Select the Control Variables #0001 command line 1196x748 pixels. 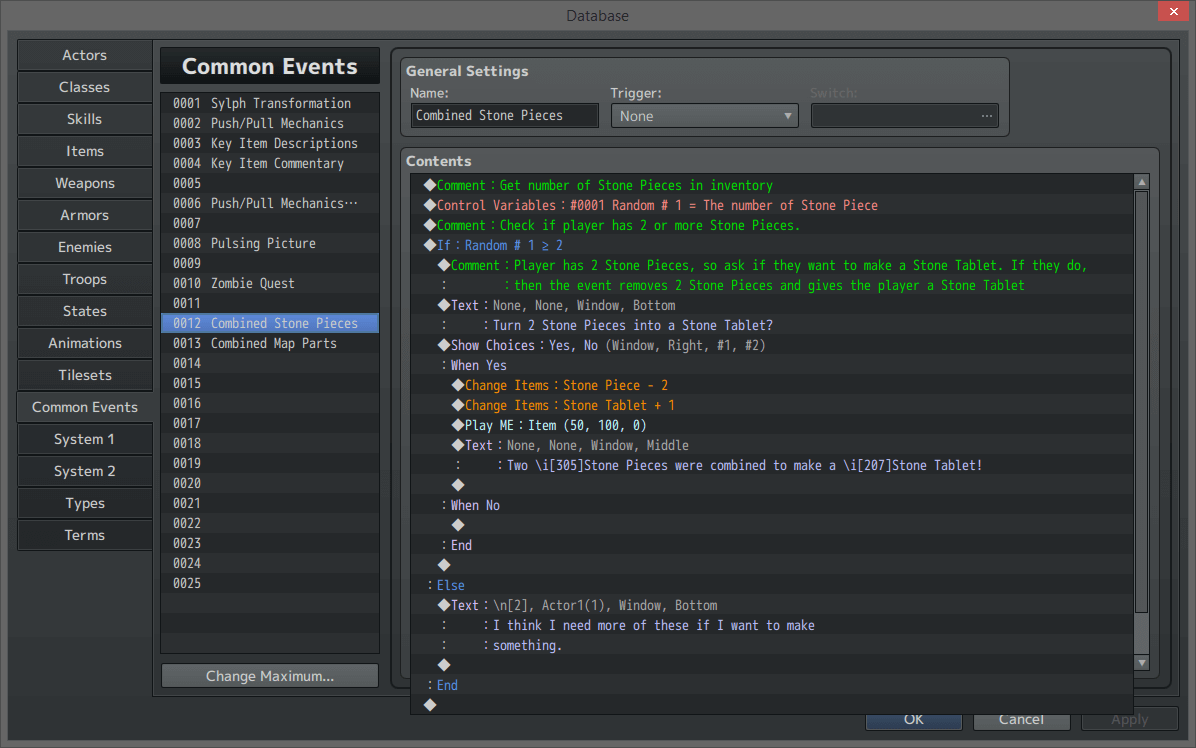click(772, 205)
